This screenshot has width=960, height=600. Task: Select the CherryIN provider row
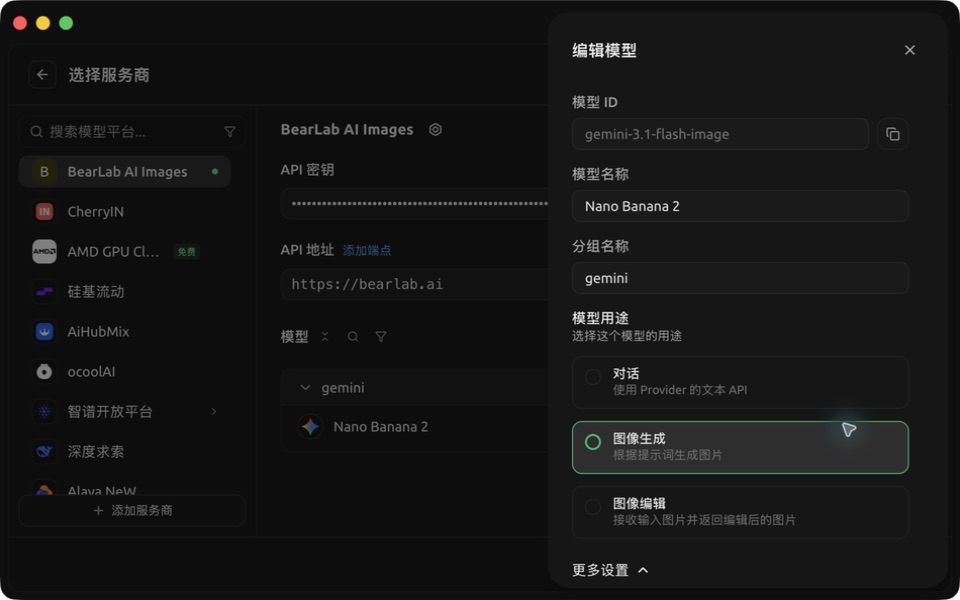click(125, 212)
